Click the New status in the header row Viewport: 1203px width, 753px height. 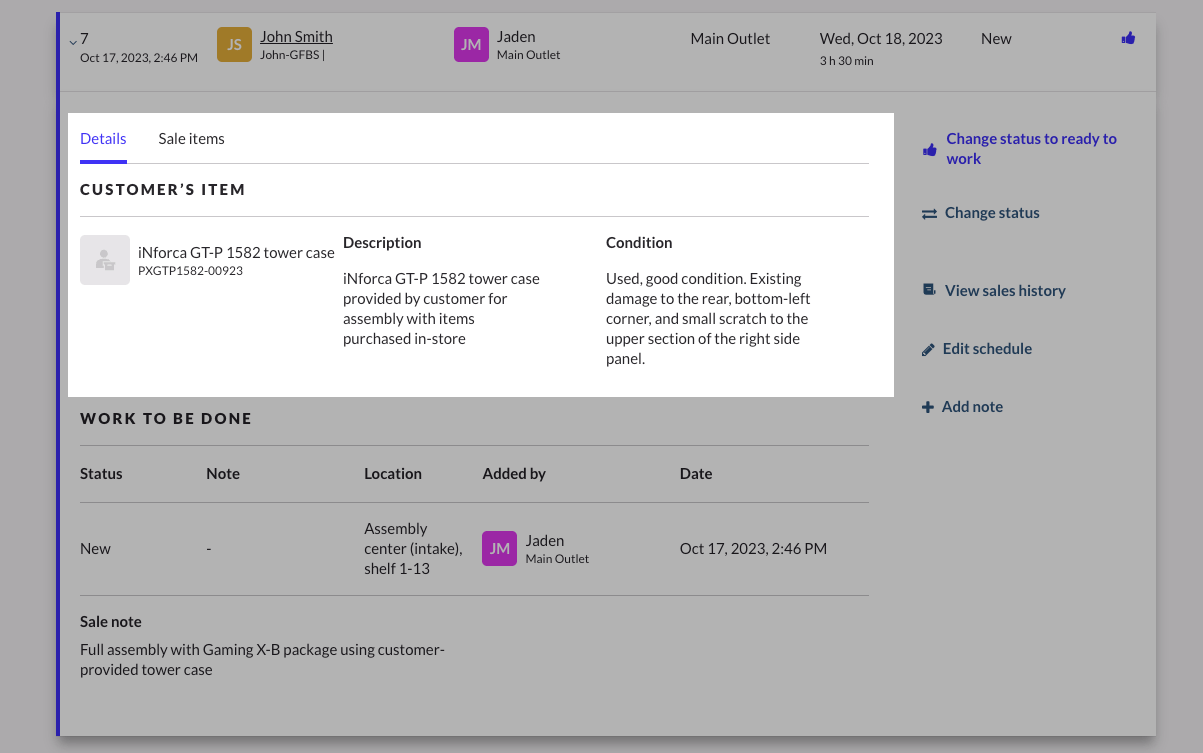pos(996,39)
